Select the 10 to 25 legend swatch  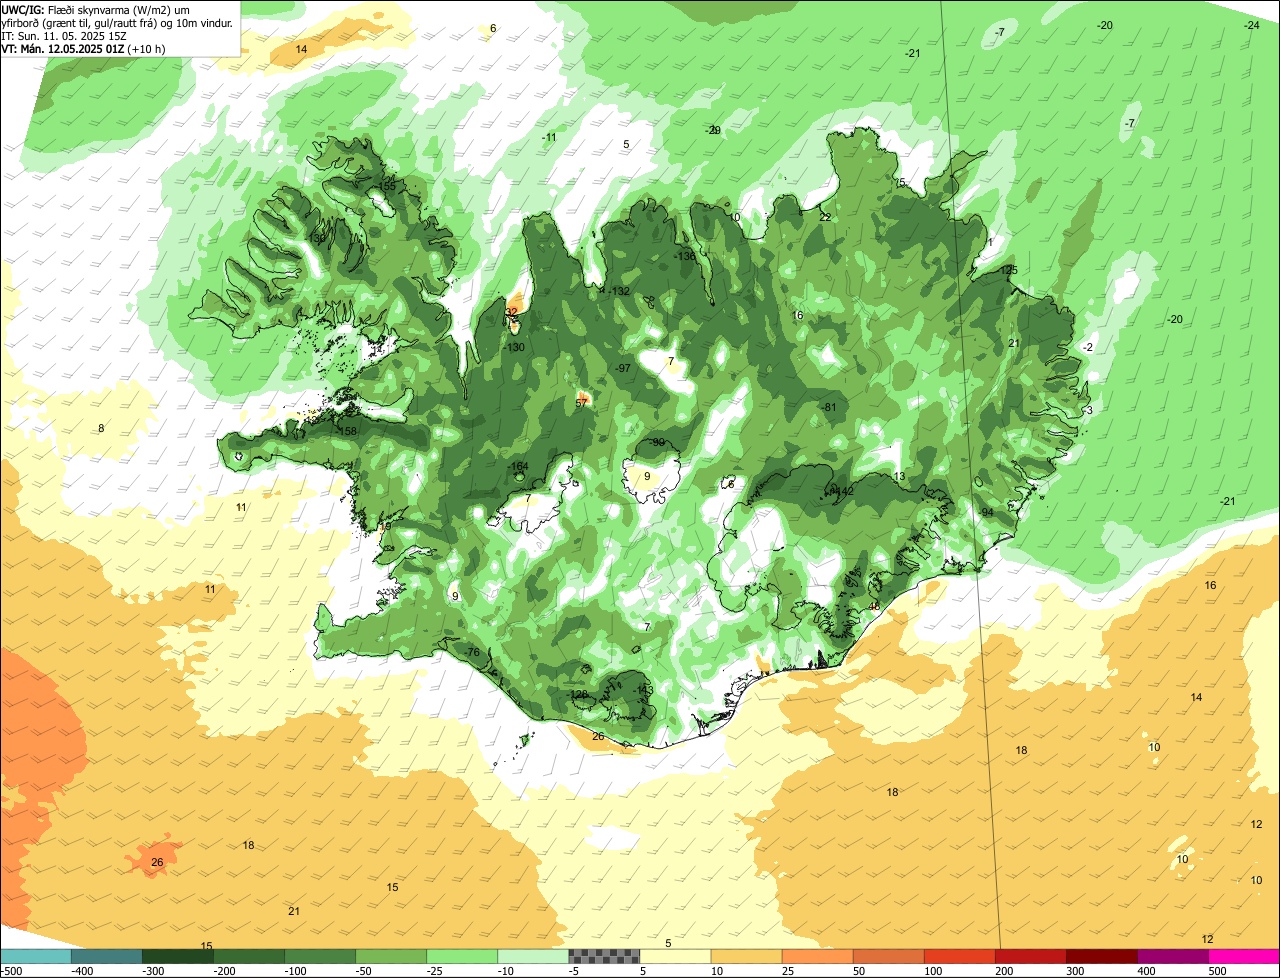pyautogui.click(x=746, y=956)
